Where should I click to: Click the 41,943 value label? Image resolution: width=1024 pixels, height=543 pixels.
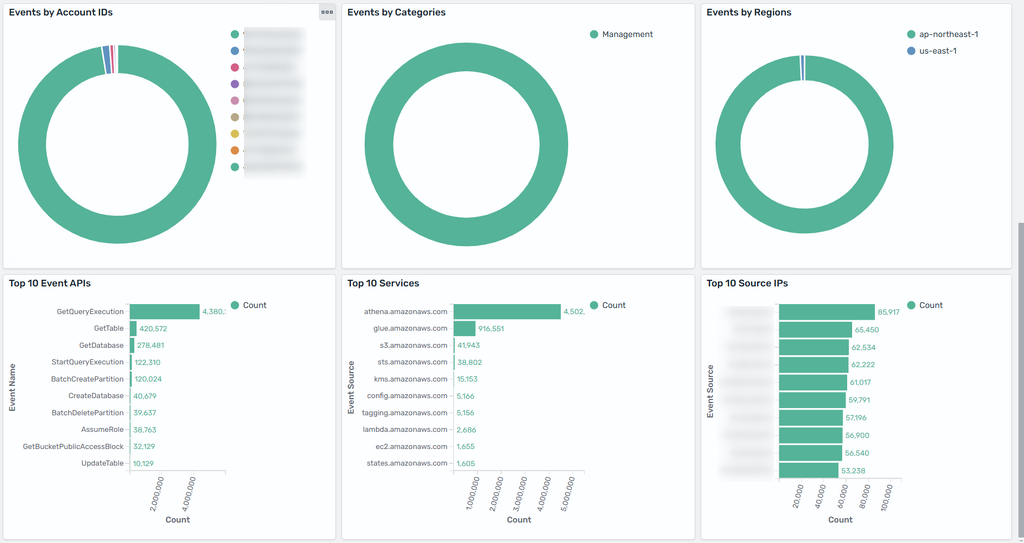[469, 346]
